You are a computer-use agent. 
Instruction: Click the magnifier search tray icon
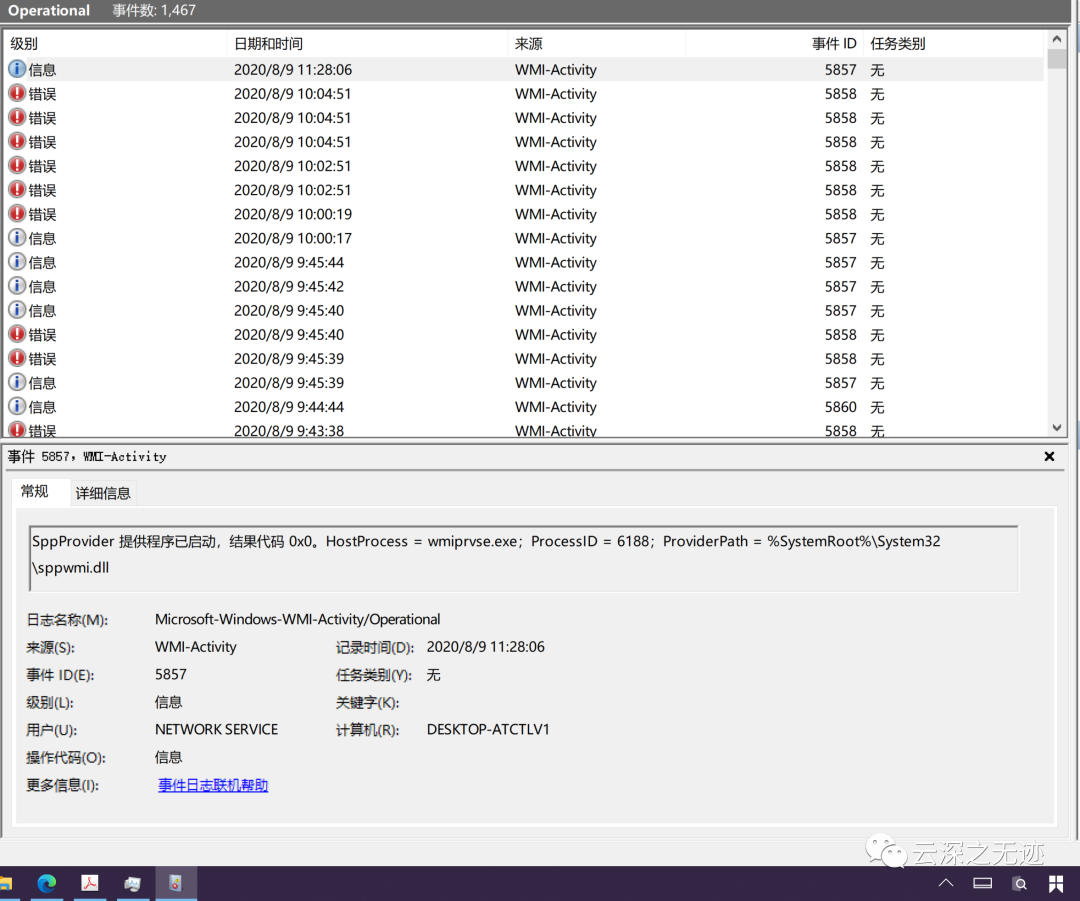pyautogui.click(x=1019, y=883)
